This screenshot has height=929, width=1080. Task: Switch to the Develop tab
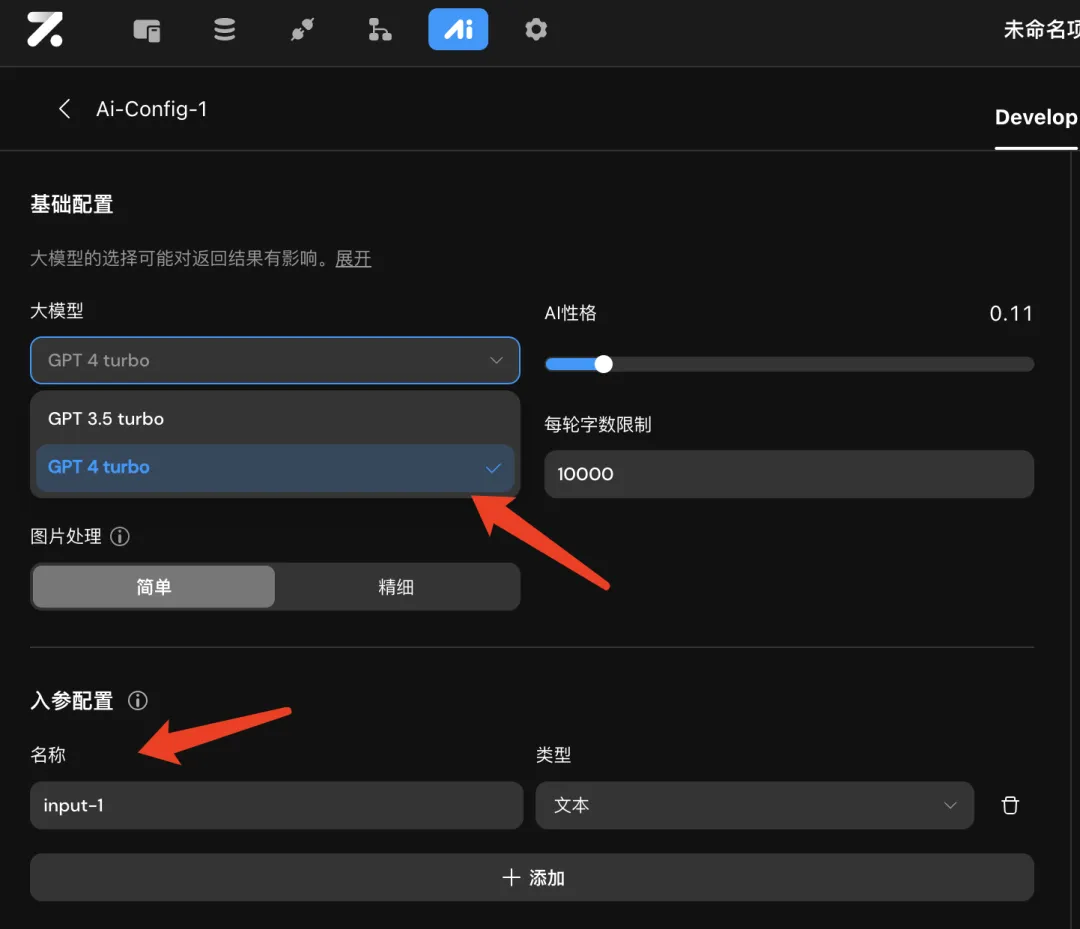[1036, 118]
